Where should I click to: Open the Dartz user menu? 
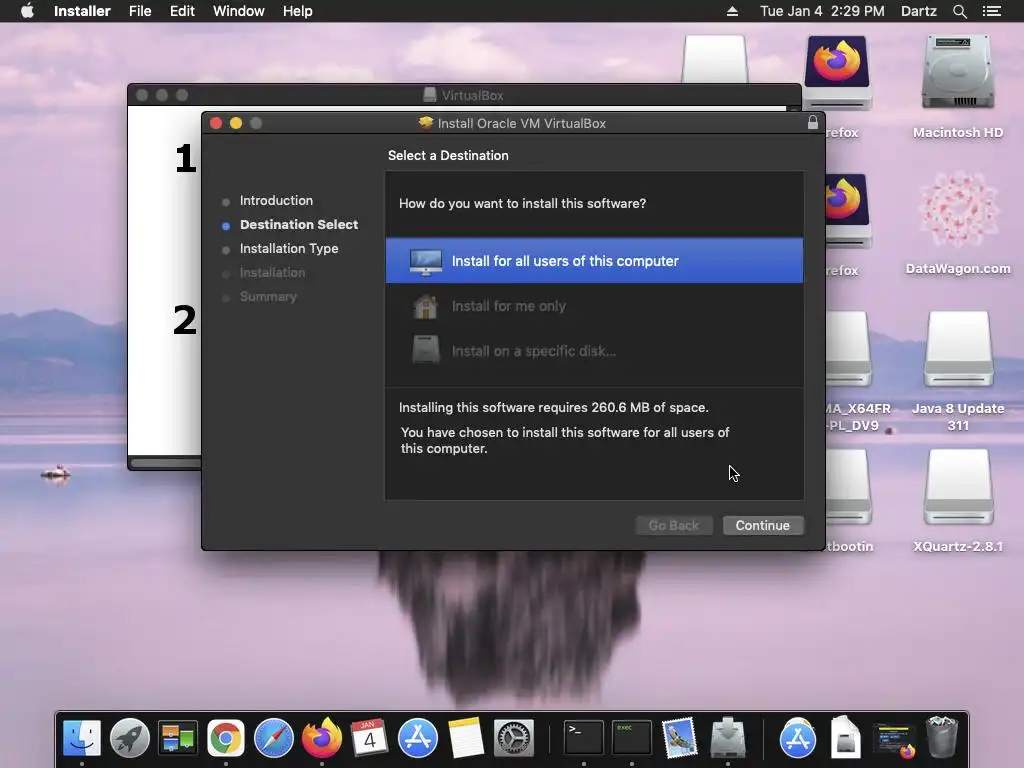point(918,11)
